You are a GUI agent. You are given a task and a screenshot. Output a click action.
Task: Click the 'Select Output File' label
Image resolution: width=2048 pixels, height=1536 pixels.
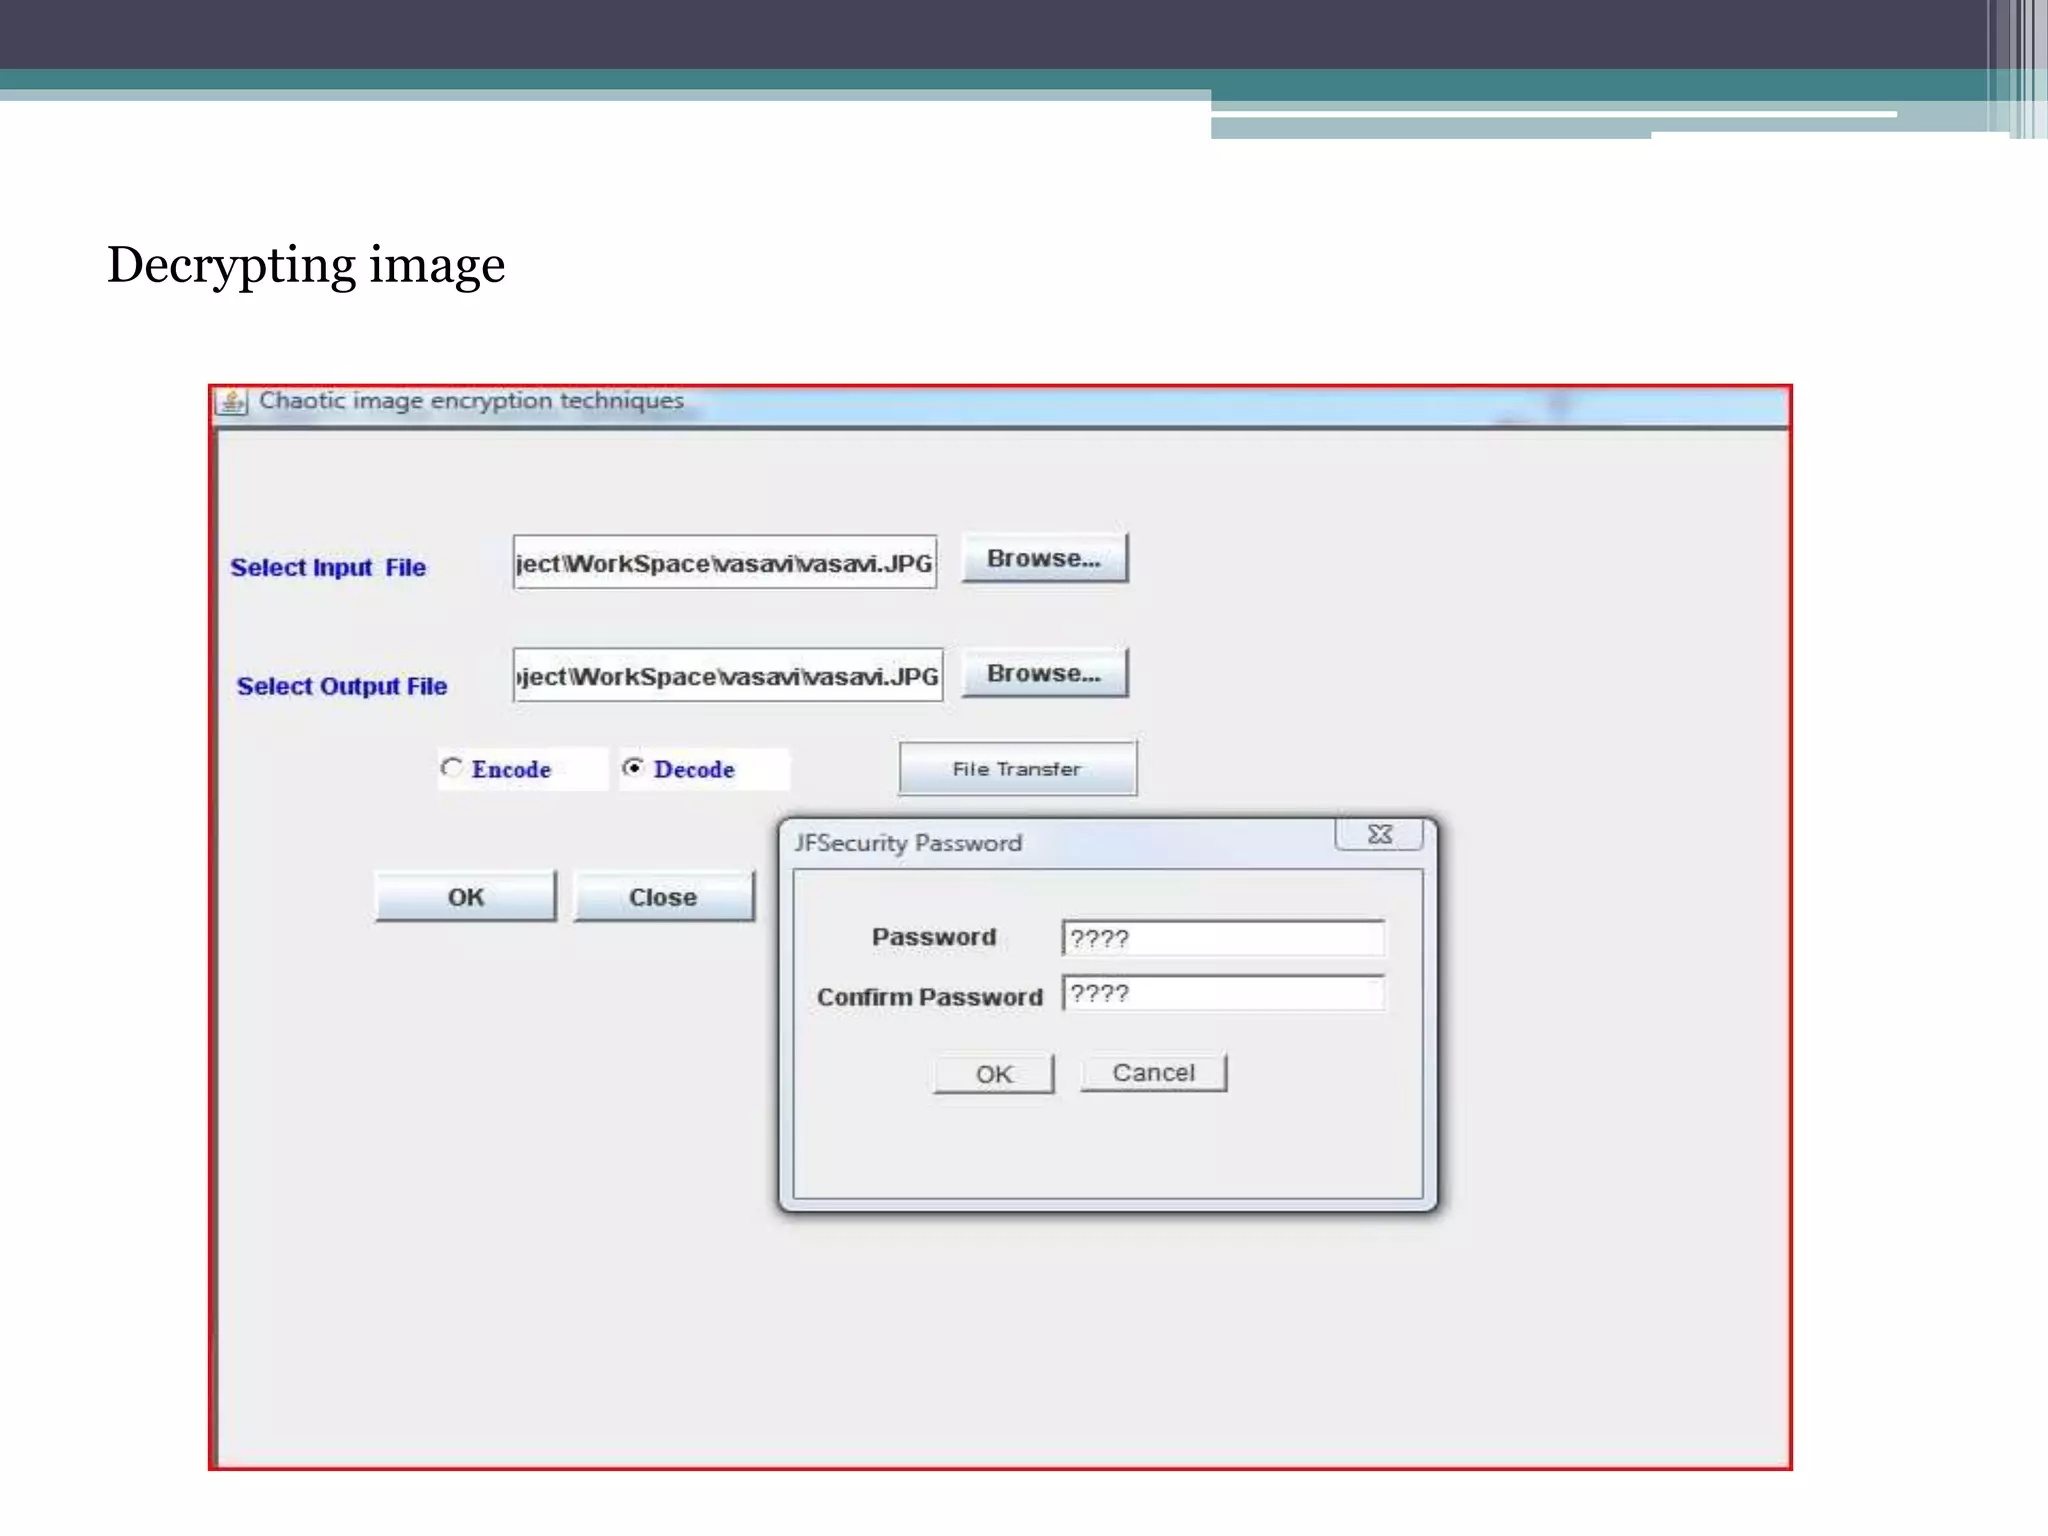(x=342, y=686)
